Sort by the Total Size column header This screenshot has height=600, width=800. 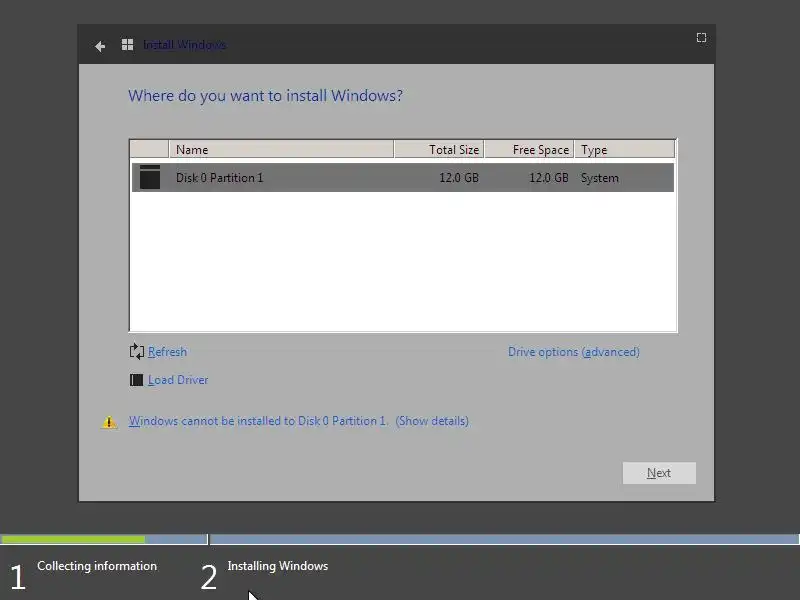[x=439, y=149]
